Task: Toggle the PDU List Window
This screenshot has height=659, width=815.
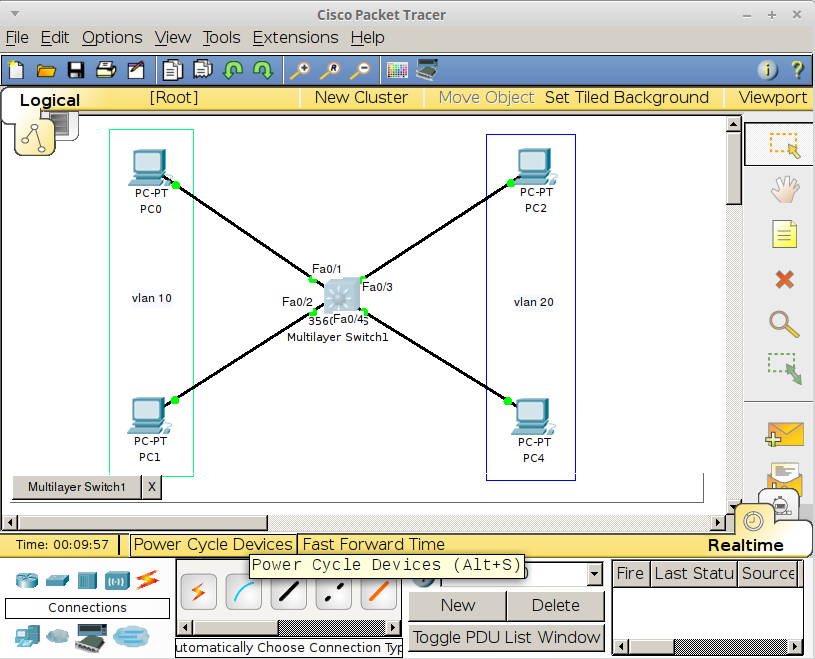Action: [x=506, y=637]
